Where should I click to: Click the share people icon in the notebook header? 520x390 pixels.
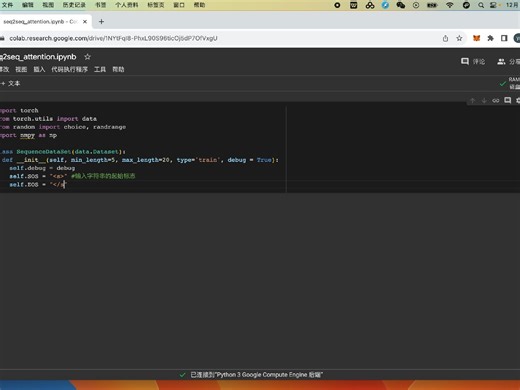[501, 62]
